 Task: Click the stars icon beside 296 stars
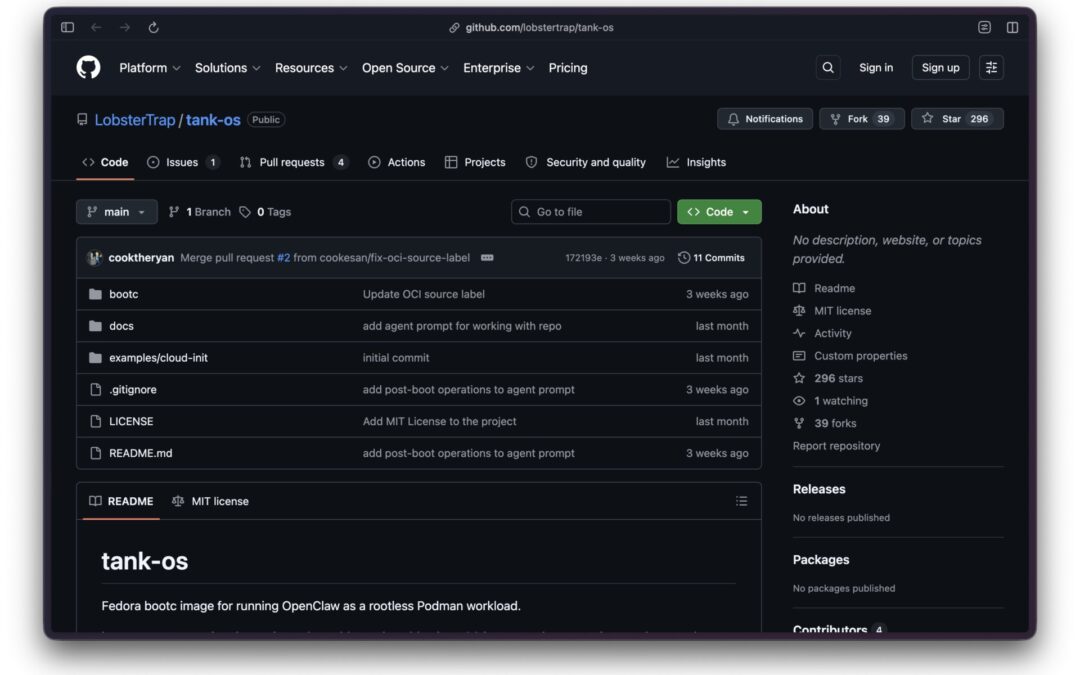coord(799,378)
